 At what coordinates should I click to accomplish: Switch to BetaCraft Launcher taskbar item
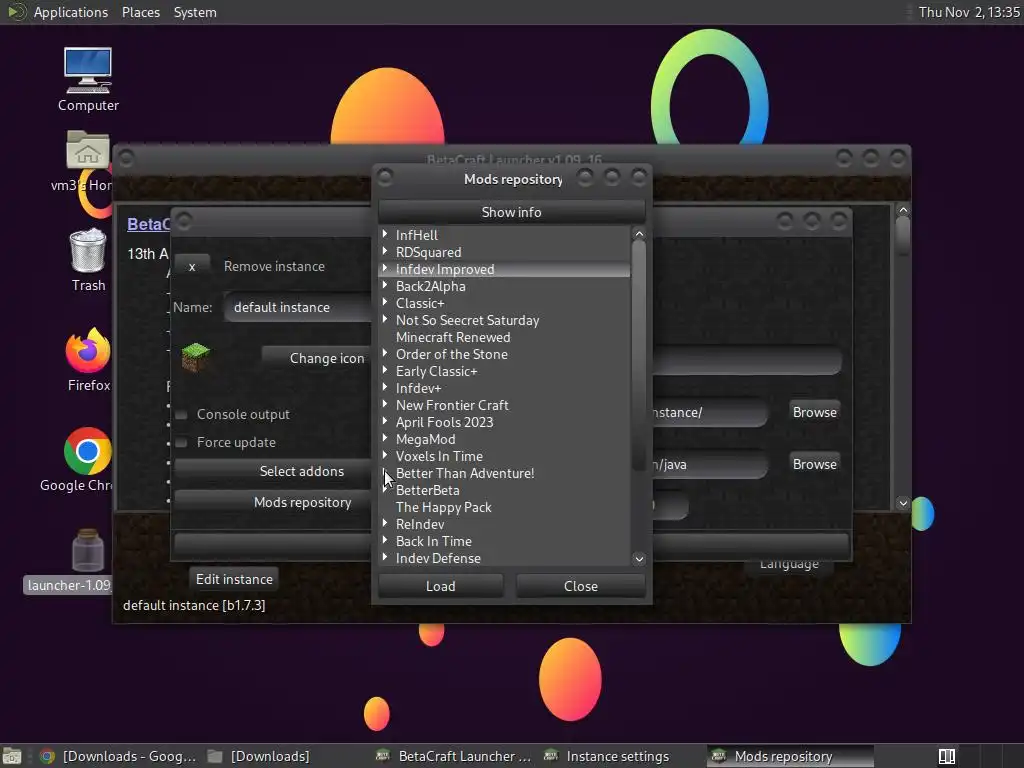[455, 756]
